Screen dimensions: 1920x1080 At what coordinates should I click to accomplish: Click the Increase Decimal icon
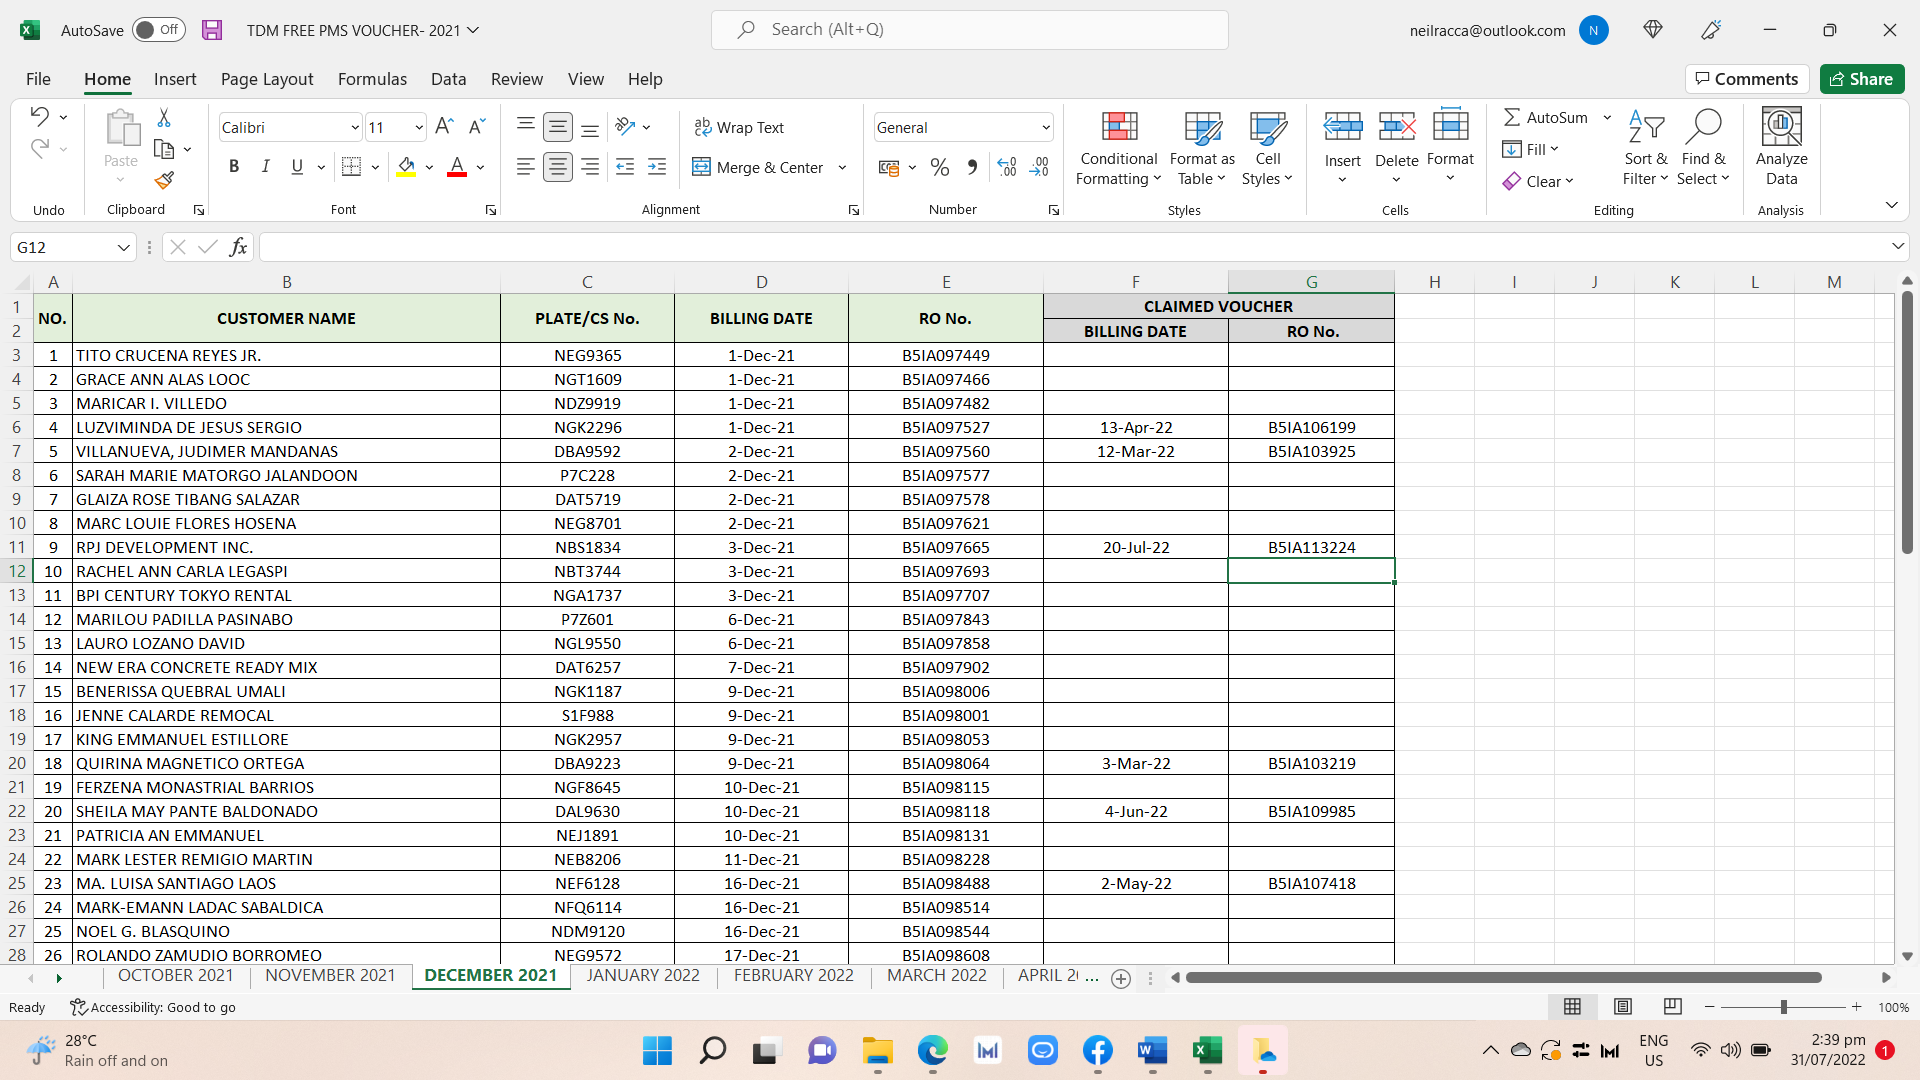pos(1007,167)
